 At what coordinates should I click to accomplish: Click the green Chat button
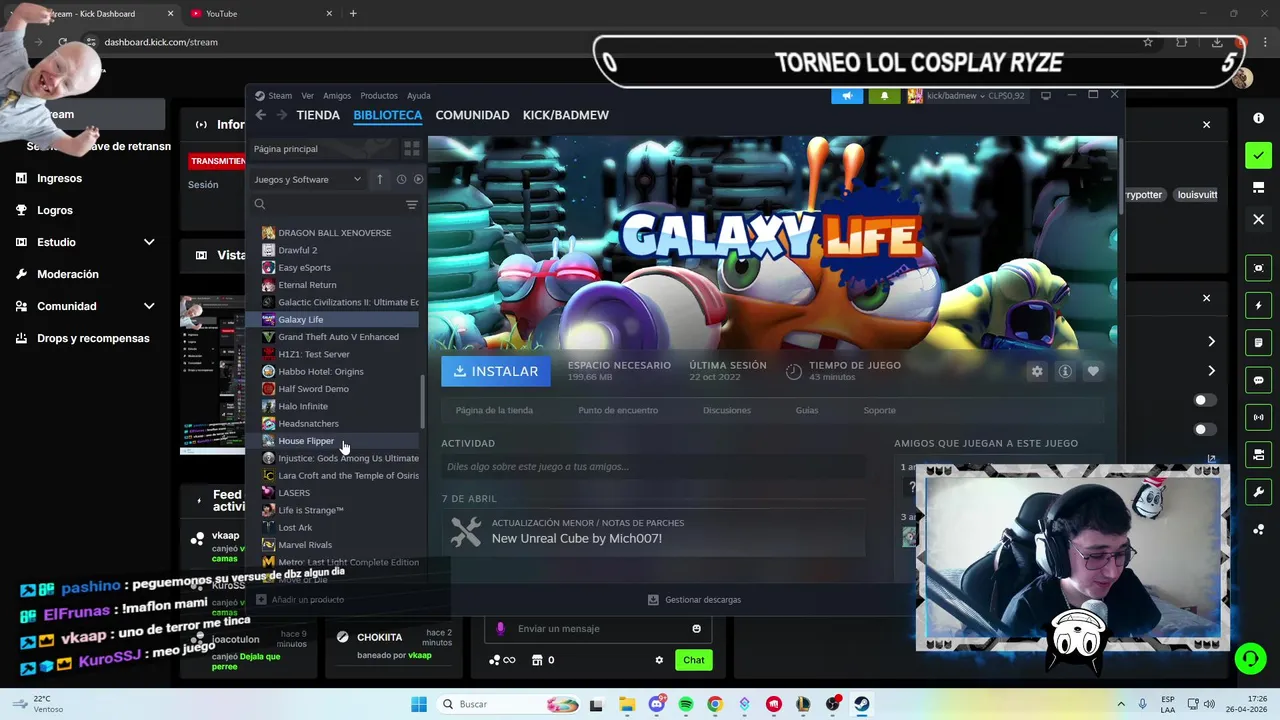tap(694, 660)
